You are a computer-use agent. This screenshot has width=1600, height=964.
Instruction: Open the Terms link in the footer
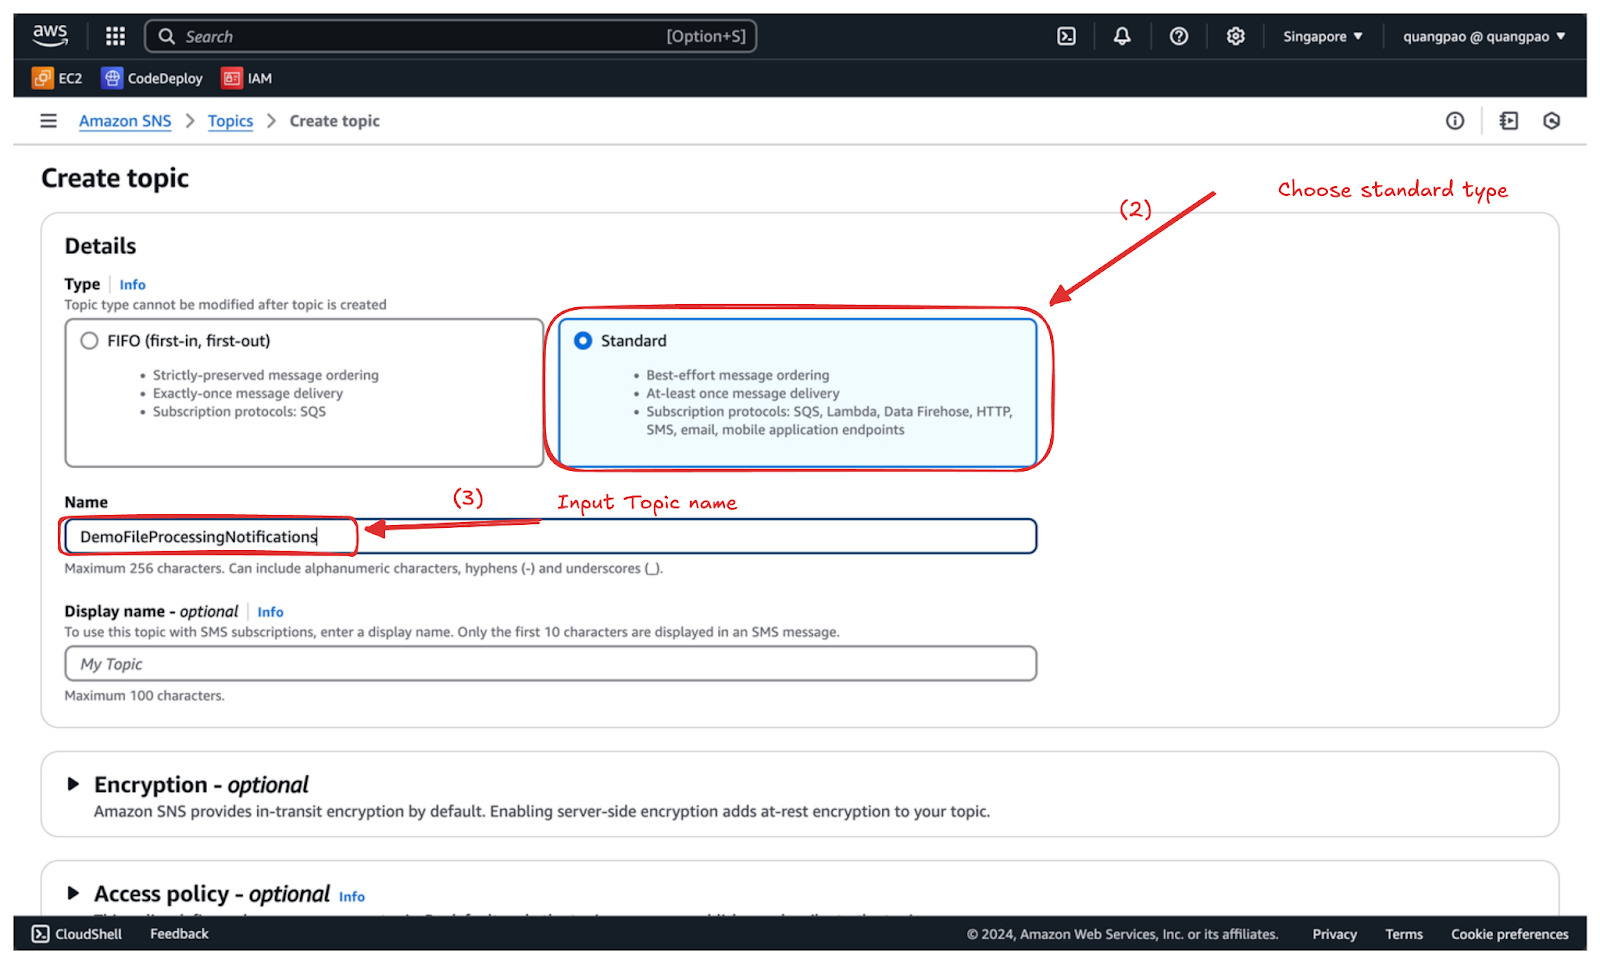tap(1403, 934)
